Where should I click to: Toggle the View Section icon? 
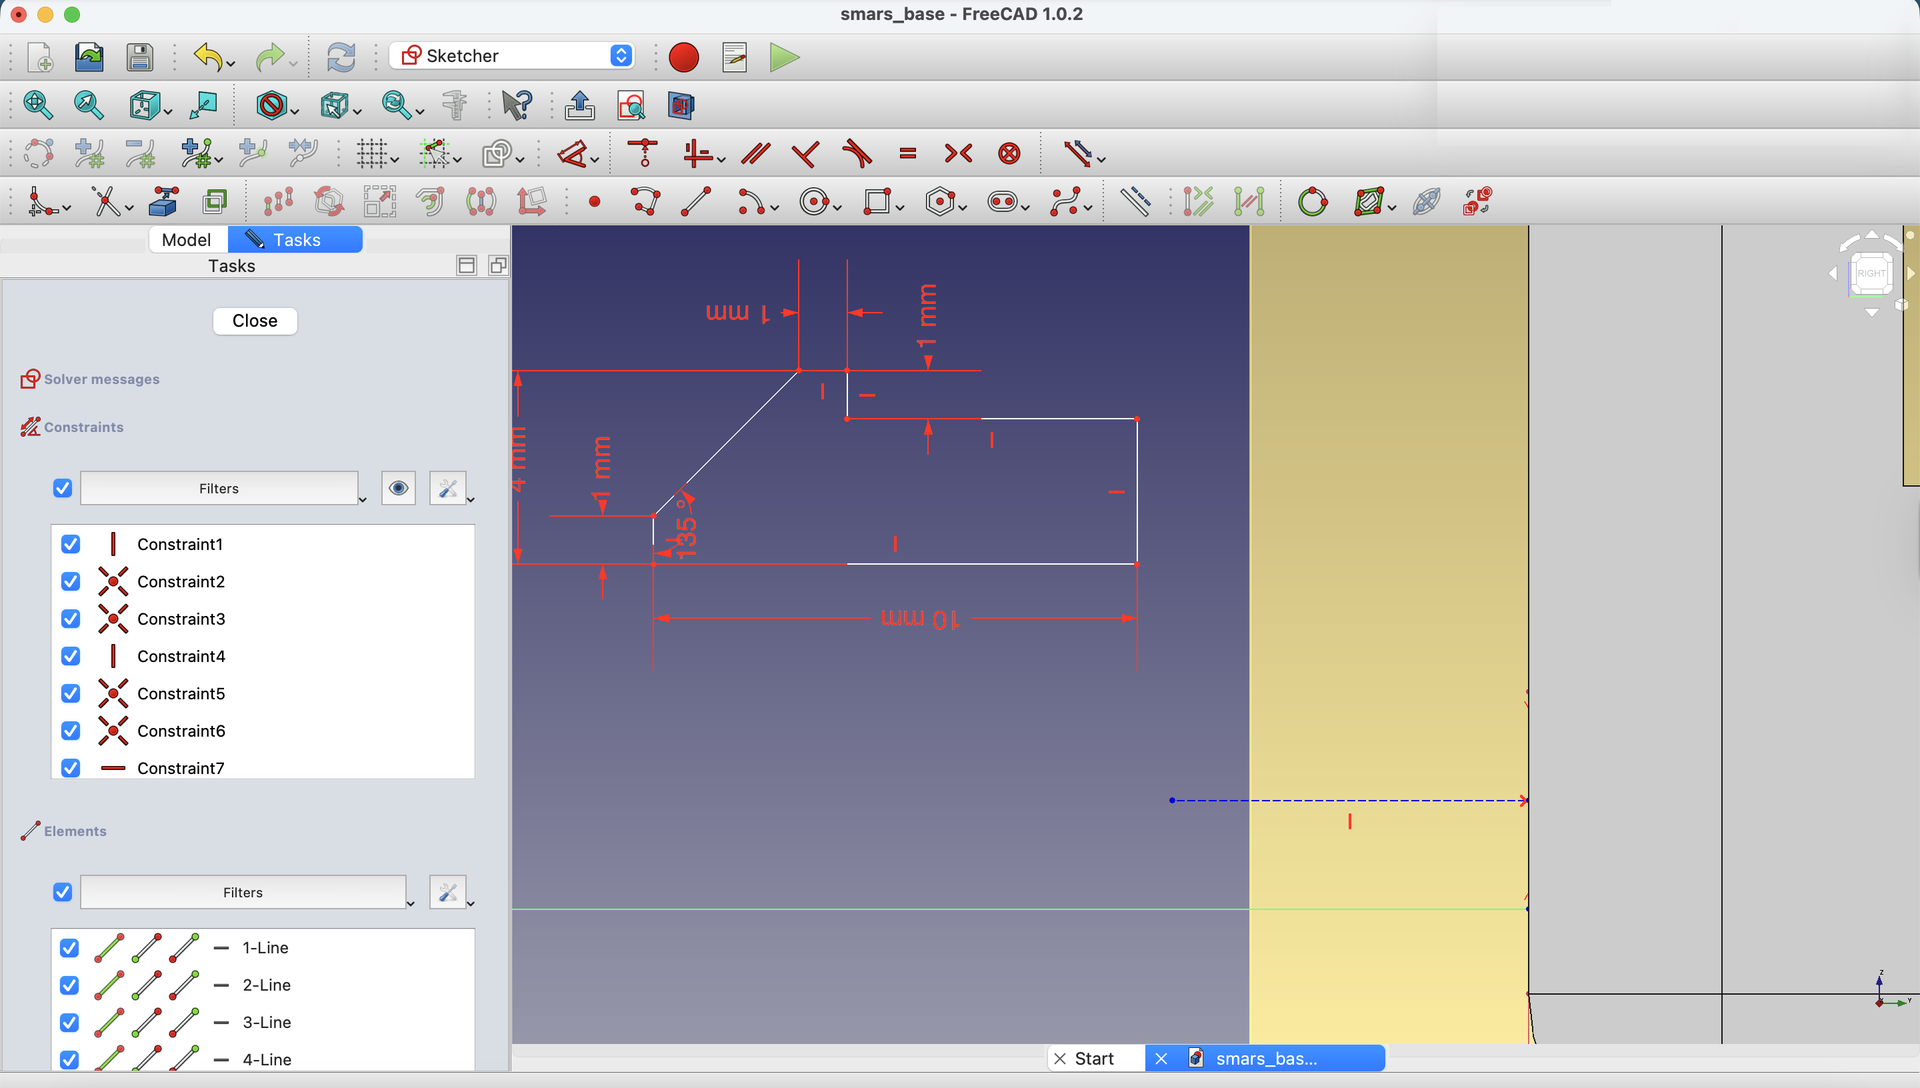(681, 105)
